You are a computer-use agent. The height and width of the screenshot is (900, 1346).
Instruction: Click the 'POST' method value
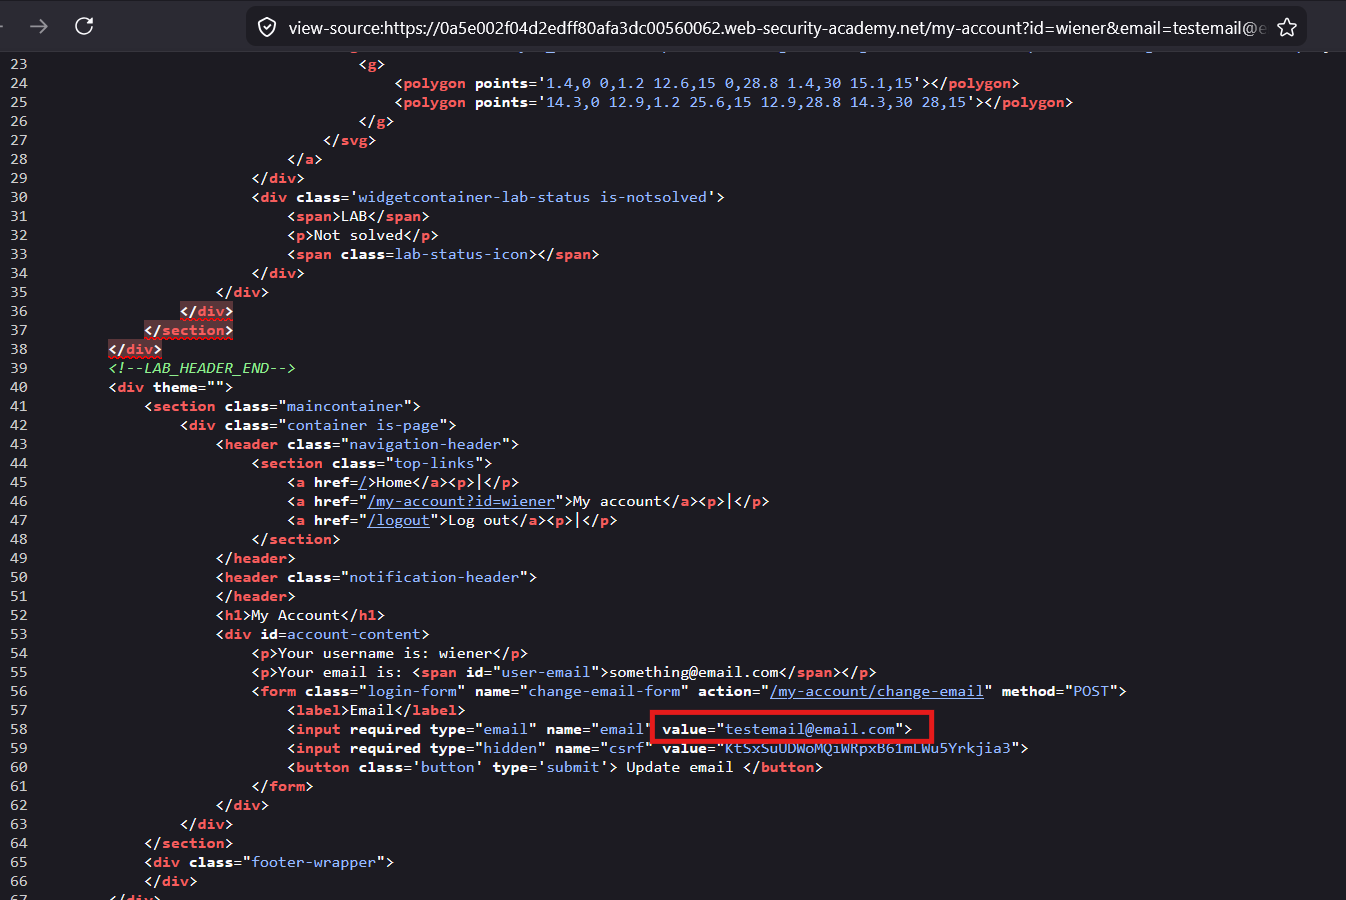[x=1091, y=691]
